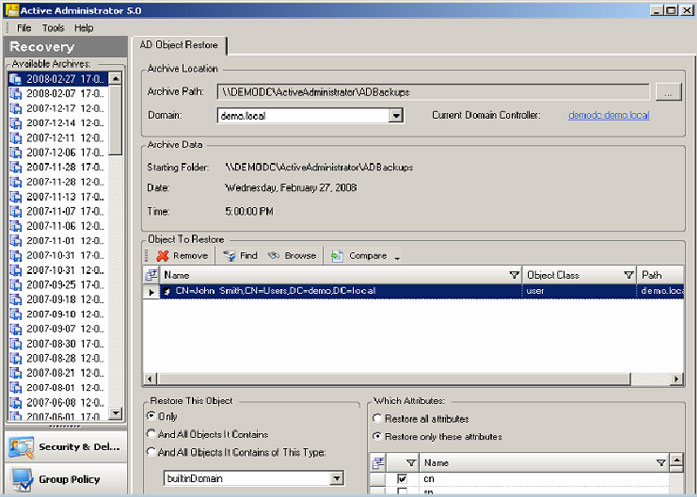Click the column chooser icon in attributes grid
This screenshot has width=697, height=497.
pyautogui.click(x=378, y=463)
